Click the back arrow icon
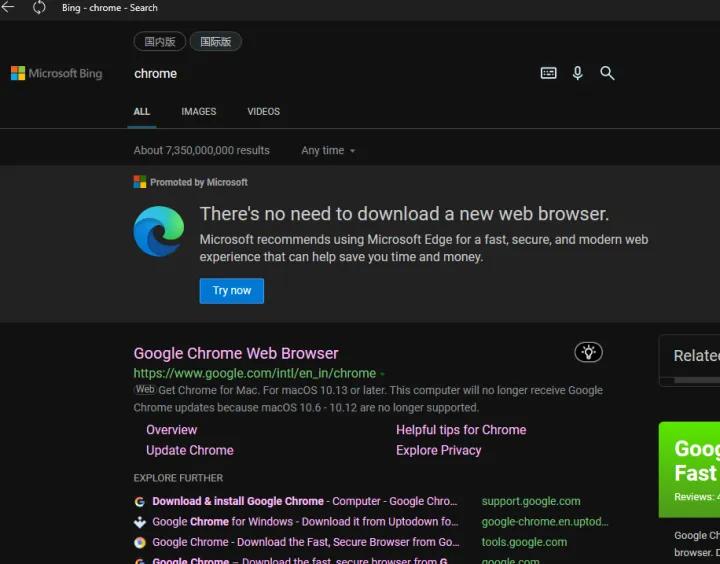Image resolution: width=720 pixels, height=564 pixels. click(x=8, y=7)
